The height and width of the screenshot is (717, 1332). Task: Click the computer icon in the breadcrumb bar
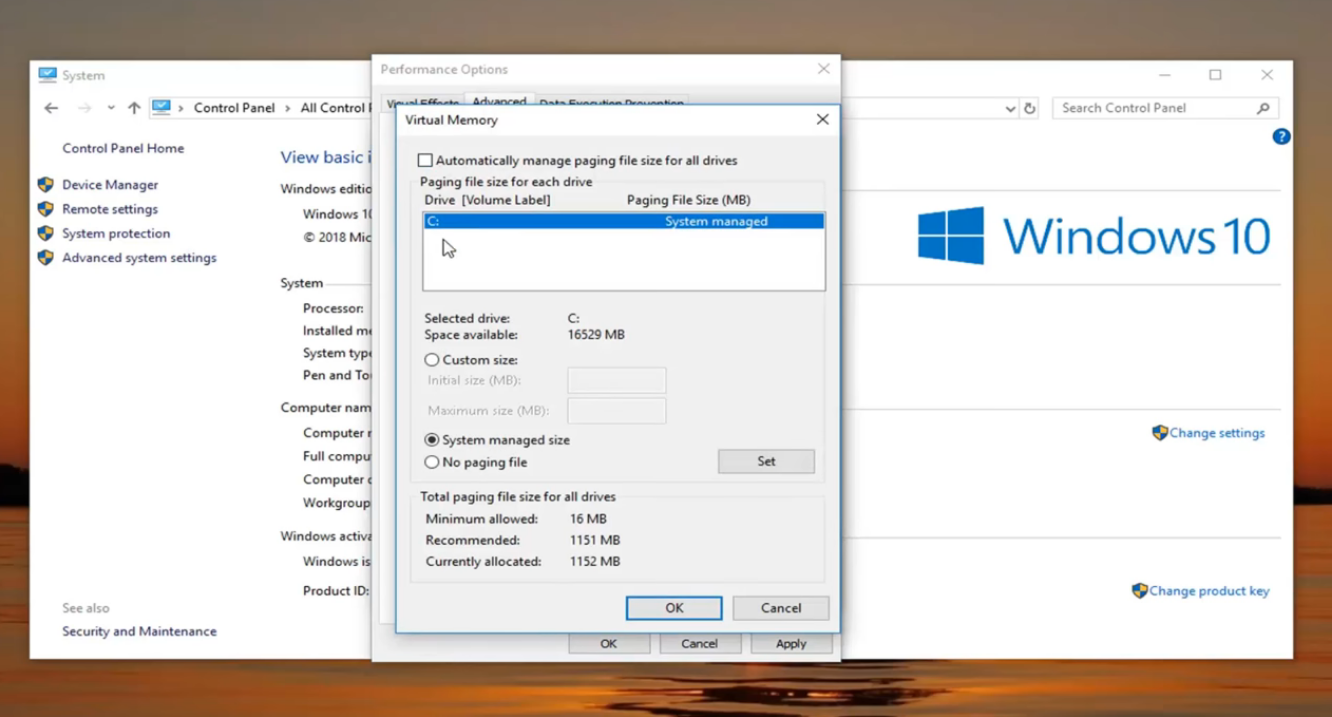pyautogui.click(x=163, y=107)
